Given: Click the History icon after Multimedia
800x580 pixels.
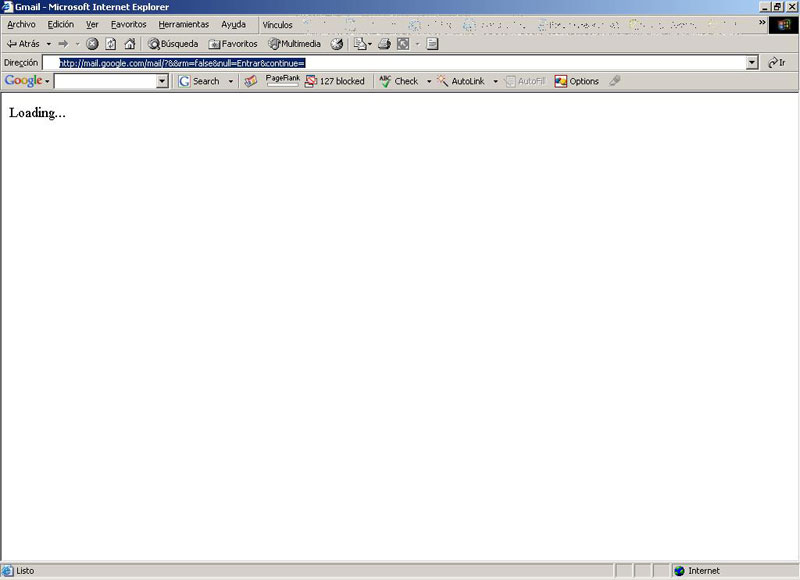Looking at the screenshot, I should tap(337, 44).
